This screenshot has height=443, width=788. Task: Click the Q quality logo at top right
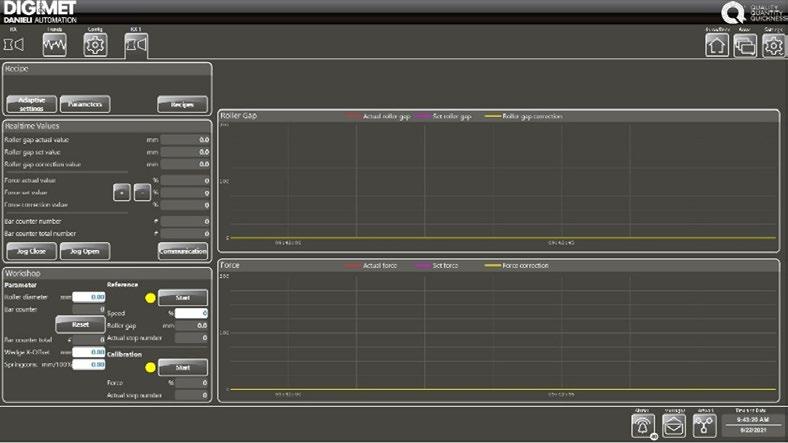[733, 12]
